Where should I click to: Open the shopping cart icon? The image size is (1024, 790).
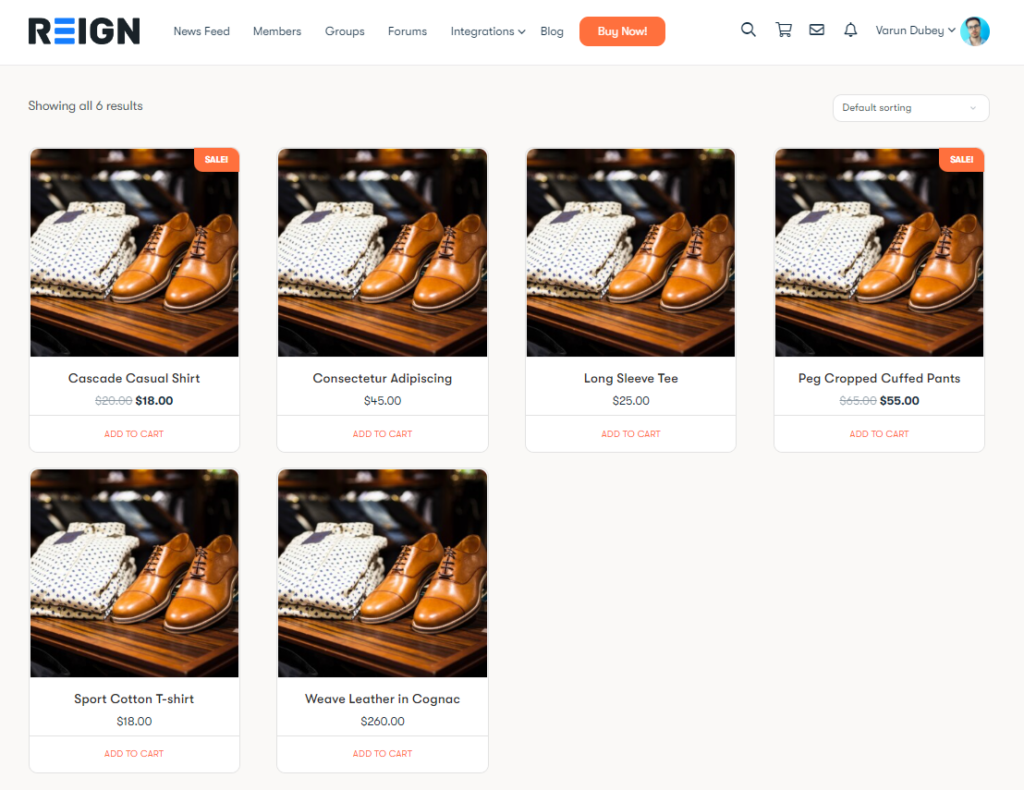pyautogui.click(x=783, y=30)
